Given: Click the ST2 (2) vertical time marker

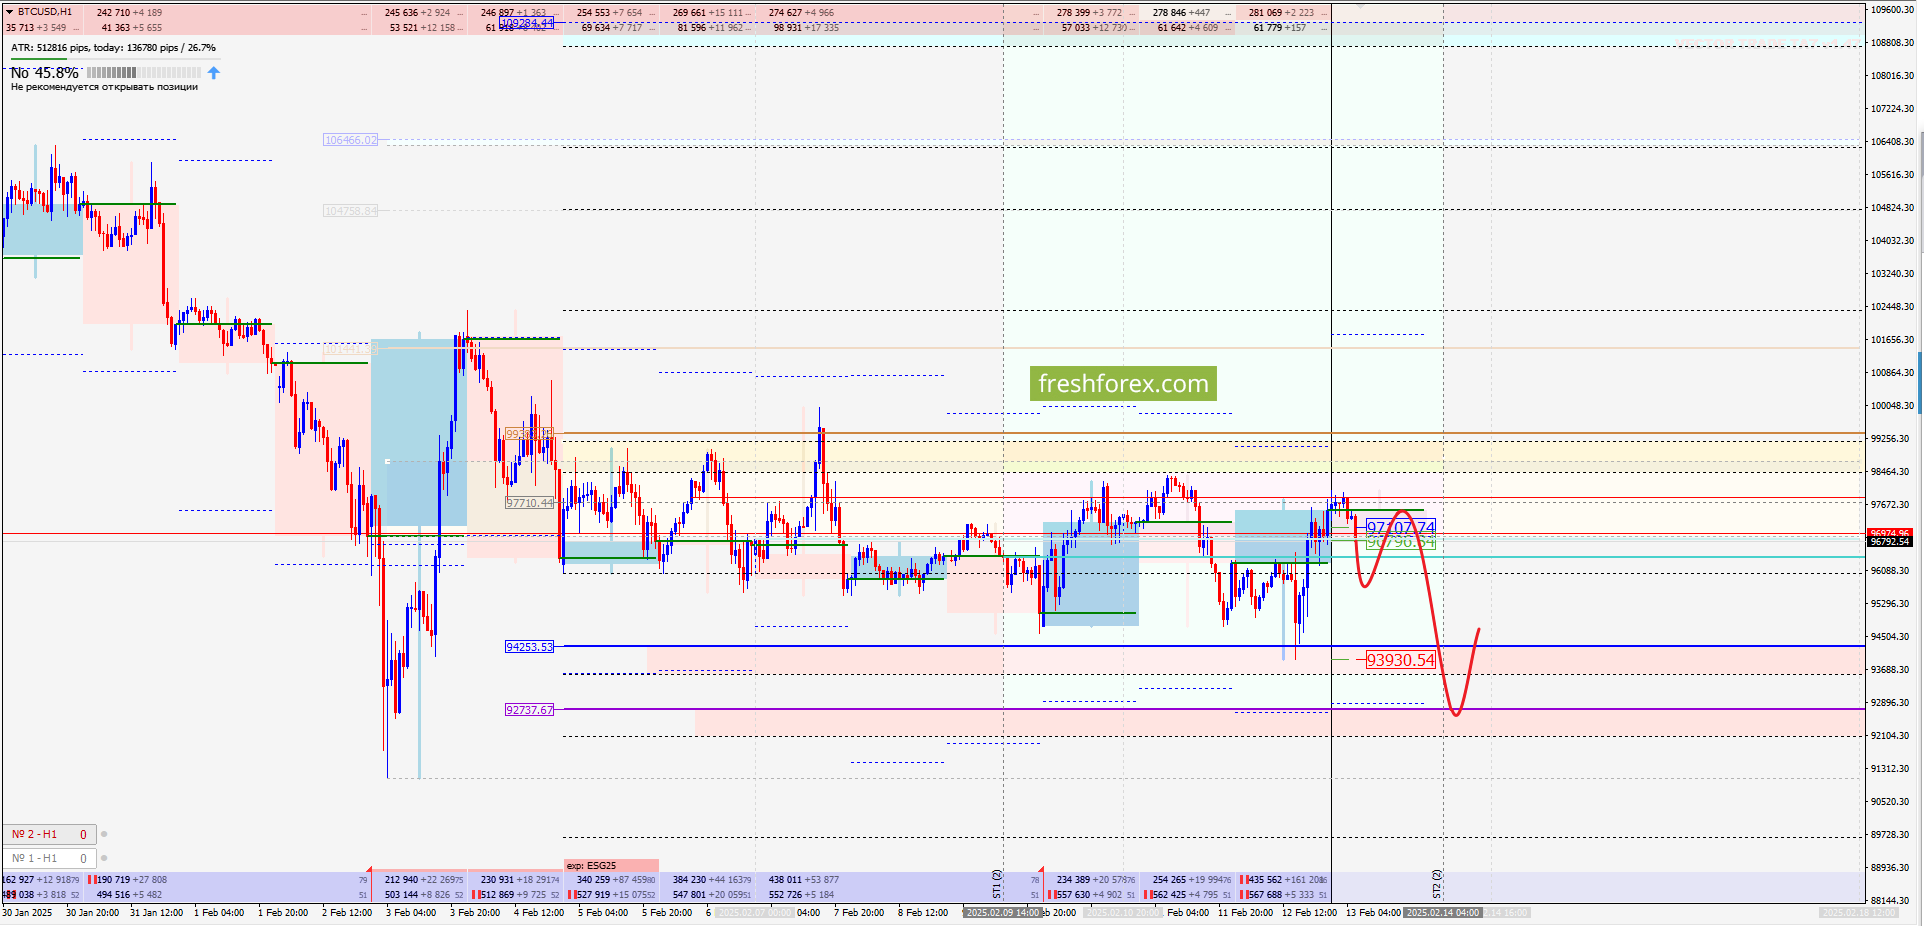Looking at the screenshot, I should [x=1437, y=883].
